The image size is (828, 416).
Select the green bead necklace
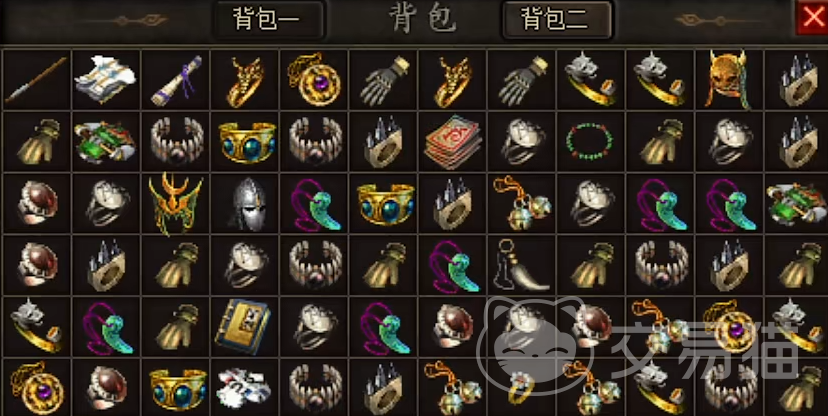[590, 141]
